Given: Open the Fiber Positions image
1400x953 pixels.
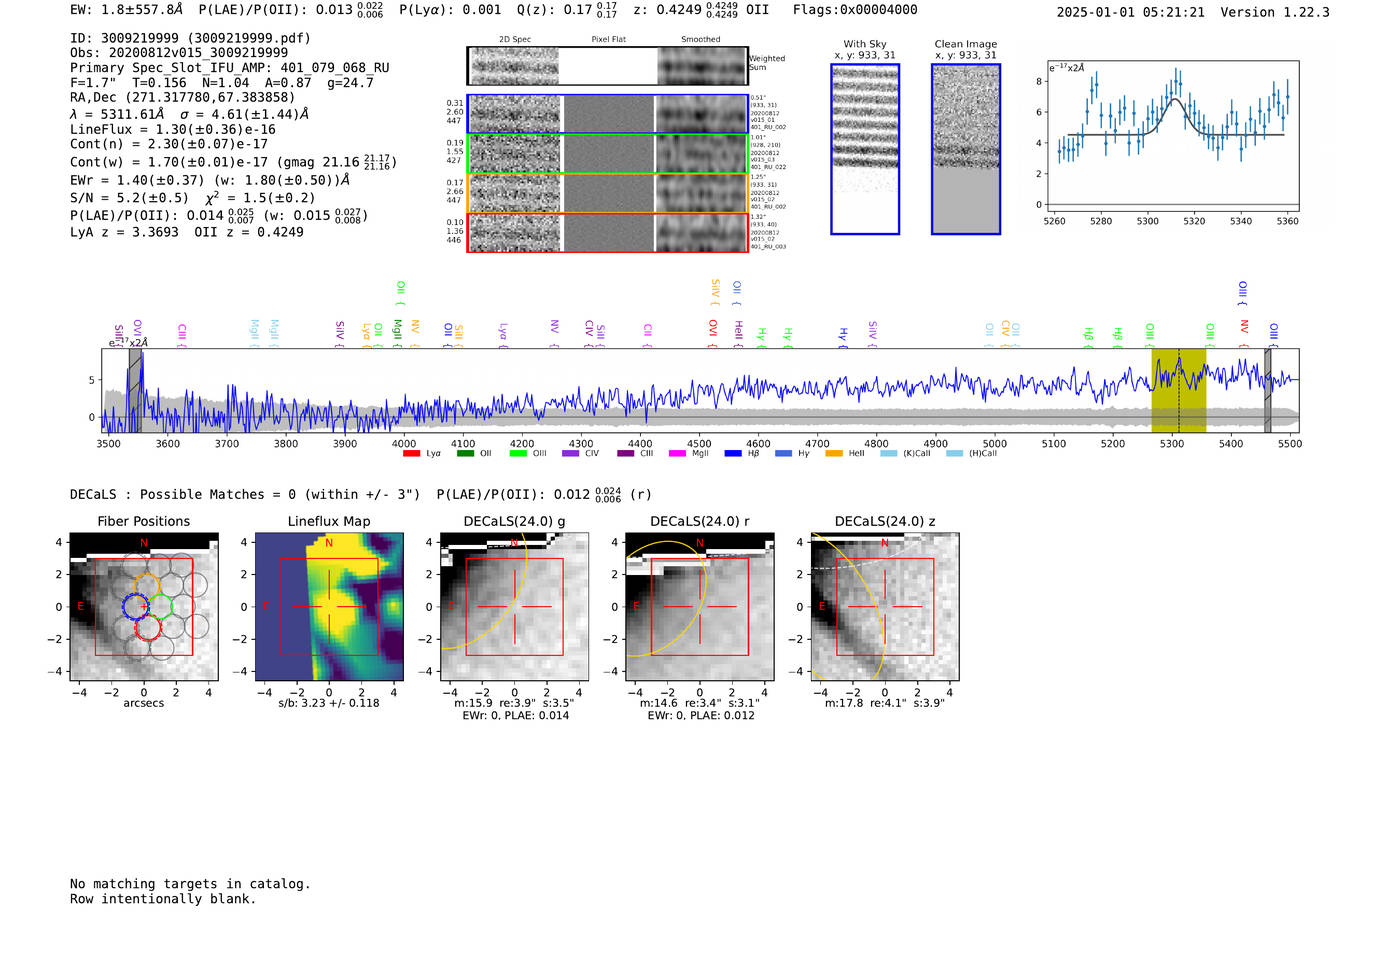Looking at the screenshot, I should pyautogui.click(x=144, y=606).
